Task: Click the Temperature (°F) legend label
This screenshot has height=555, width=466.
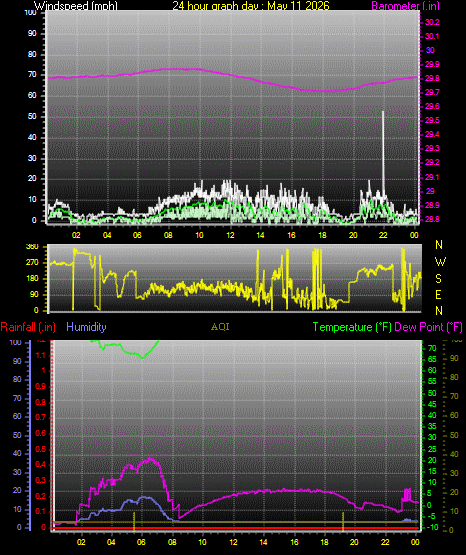Action: click(352, 327)
